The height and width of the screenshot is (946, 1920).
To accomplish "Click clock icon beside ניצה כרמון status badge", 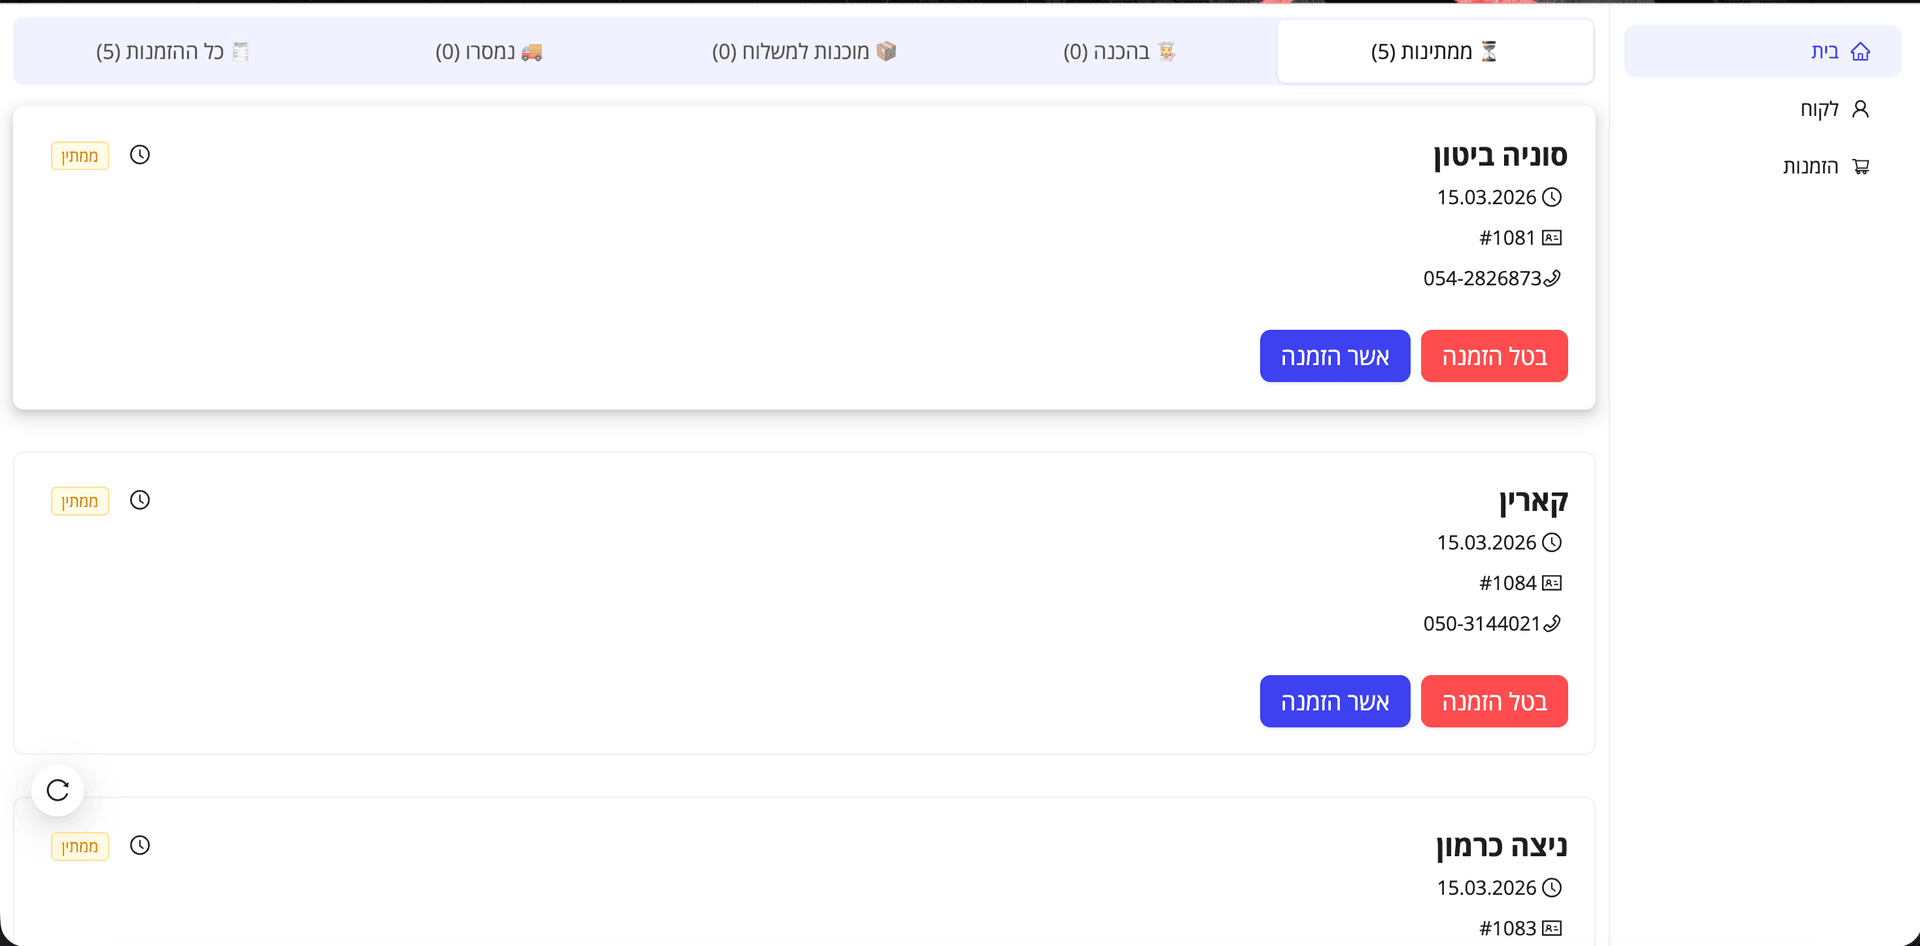I will coord(140,845).
